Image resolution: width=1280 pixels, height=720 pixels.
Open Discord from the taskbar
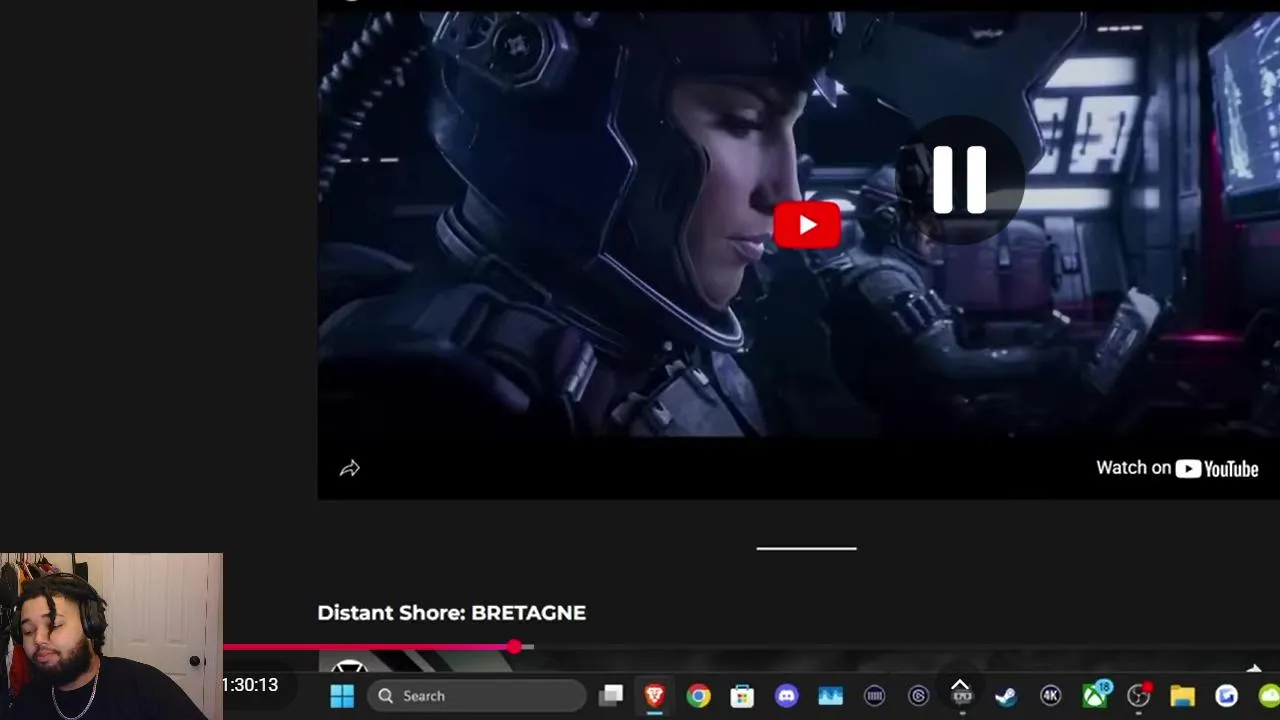pos(786,696)
